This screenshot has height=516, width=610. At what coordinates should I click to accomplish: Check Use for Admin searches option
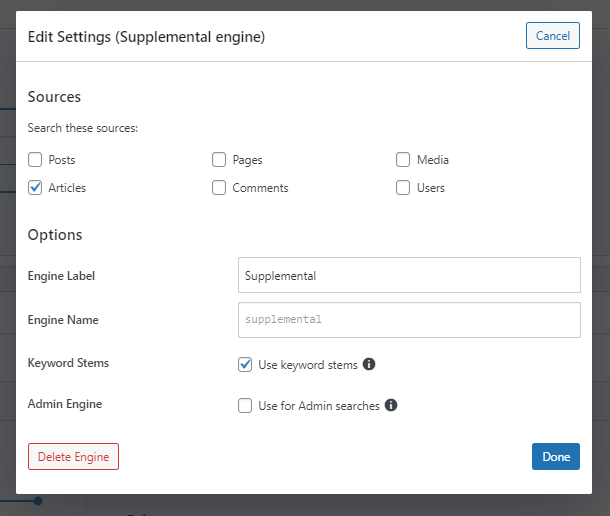click(x=245, y=405)
